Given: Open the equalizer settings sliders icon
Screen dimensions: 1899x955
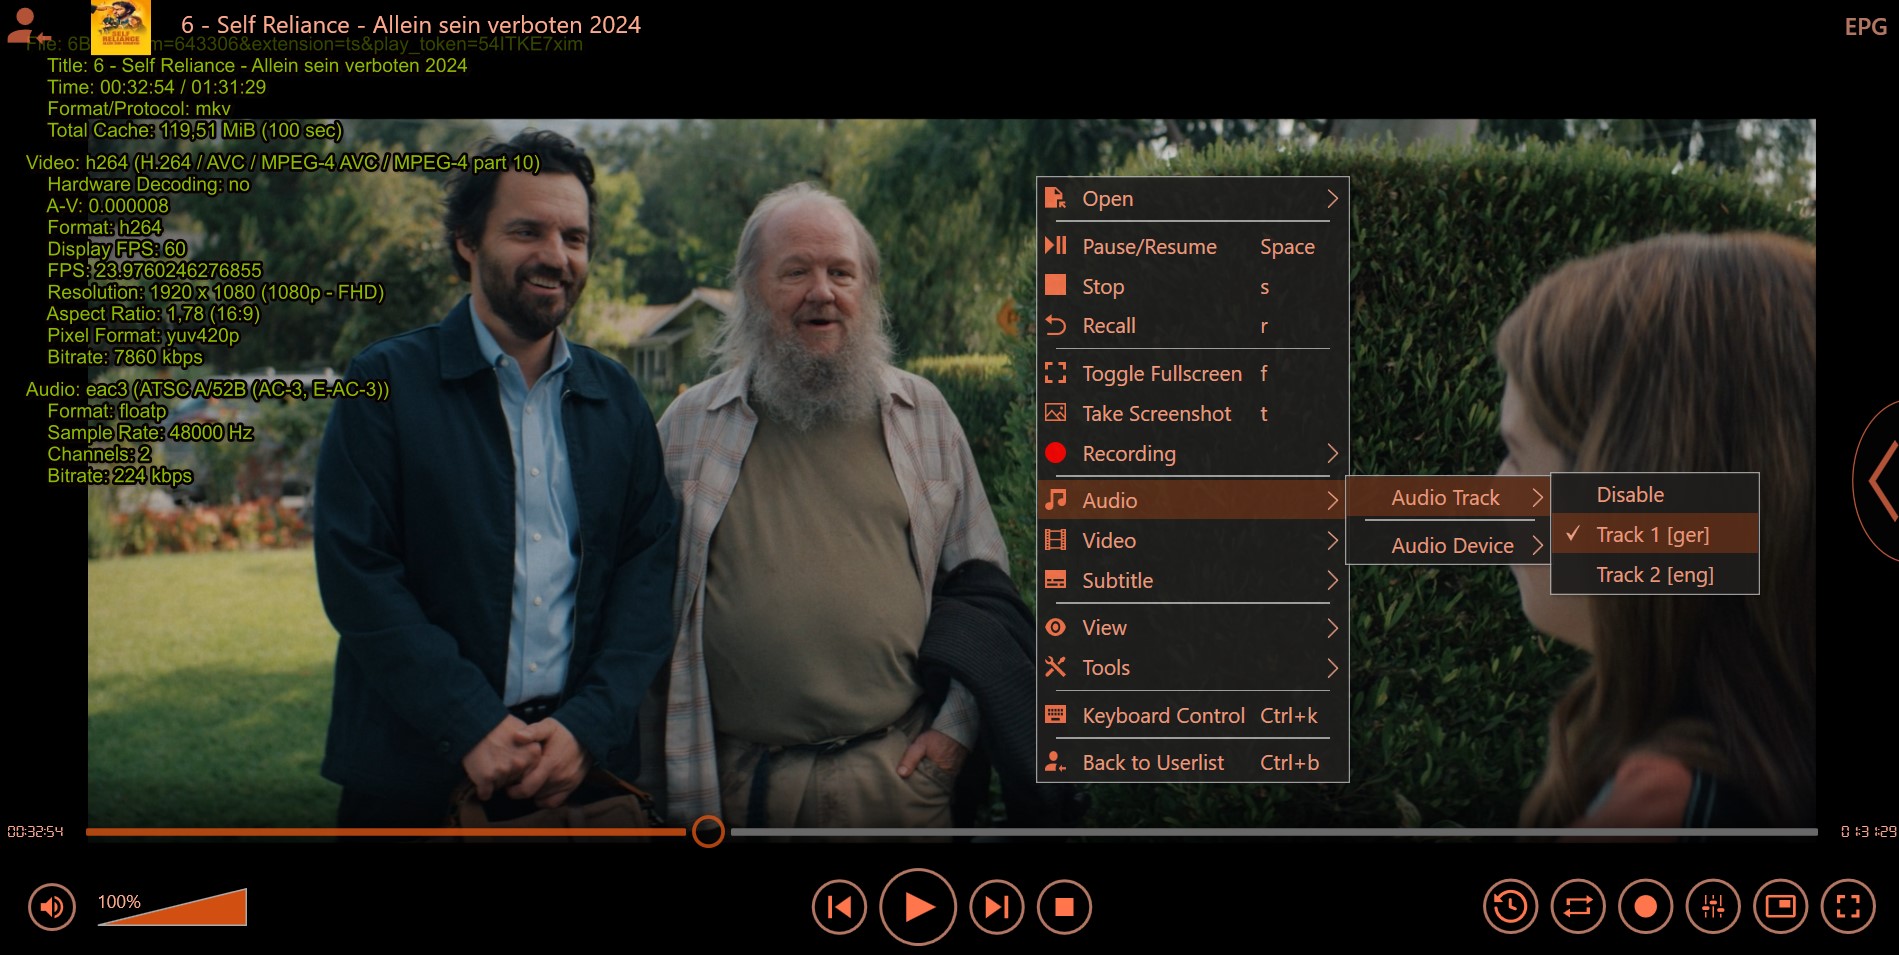Looking at the screenshot, I should pos(1713,907).
